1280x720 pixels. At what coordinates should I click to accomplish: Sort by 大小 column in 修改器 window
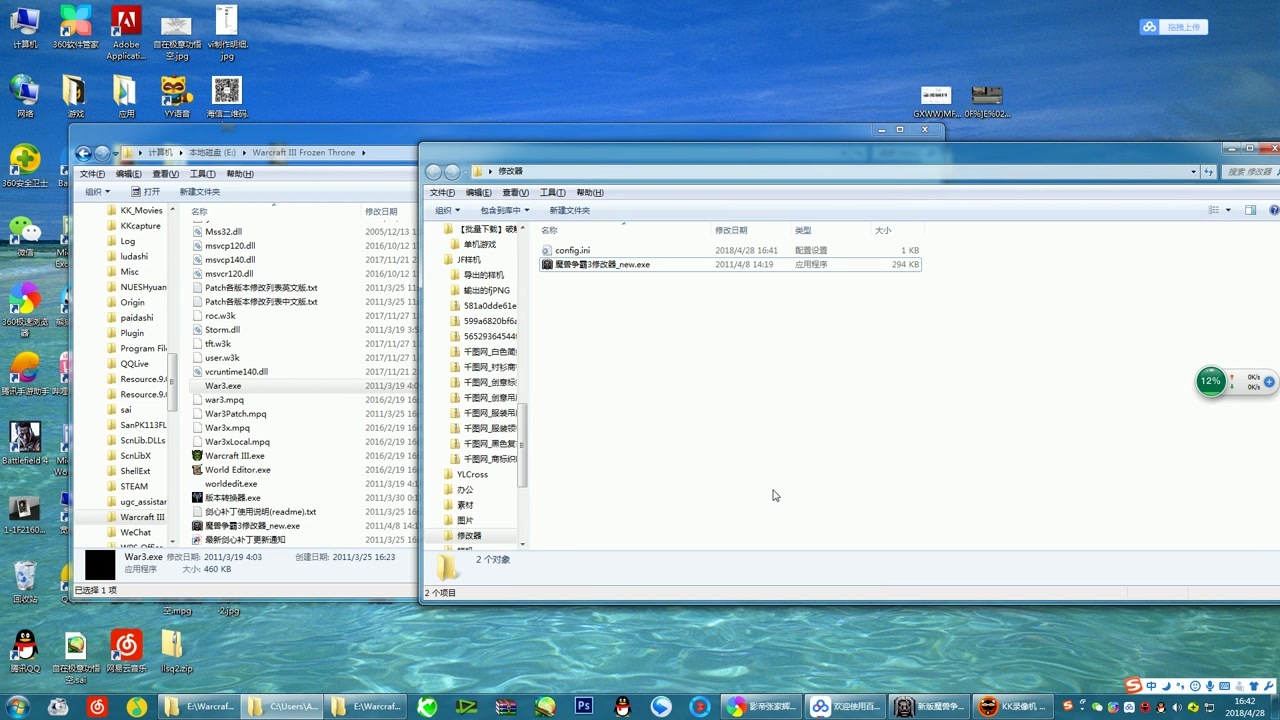(x=883, y=230)
